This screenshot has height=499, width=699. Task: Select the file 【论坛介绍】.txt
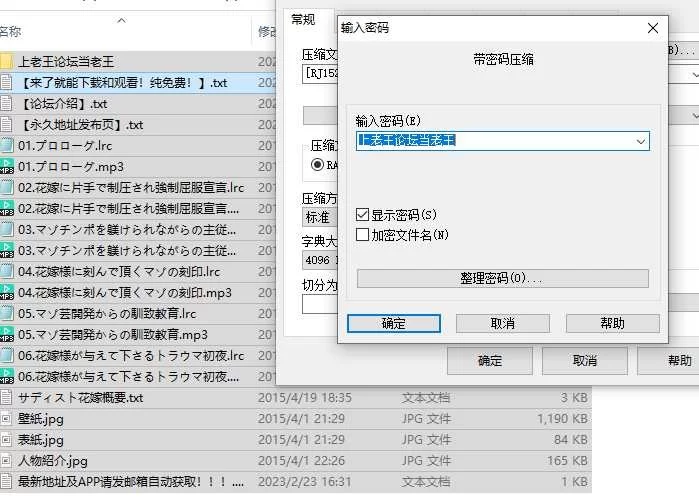(x=64, y=104)
